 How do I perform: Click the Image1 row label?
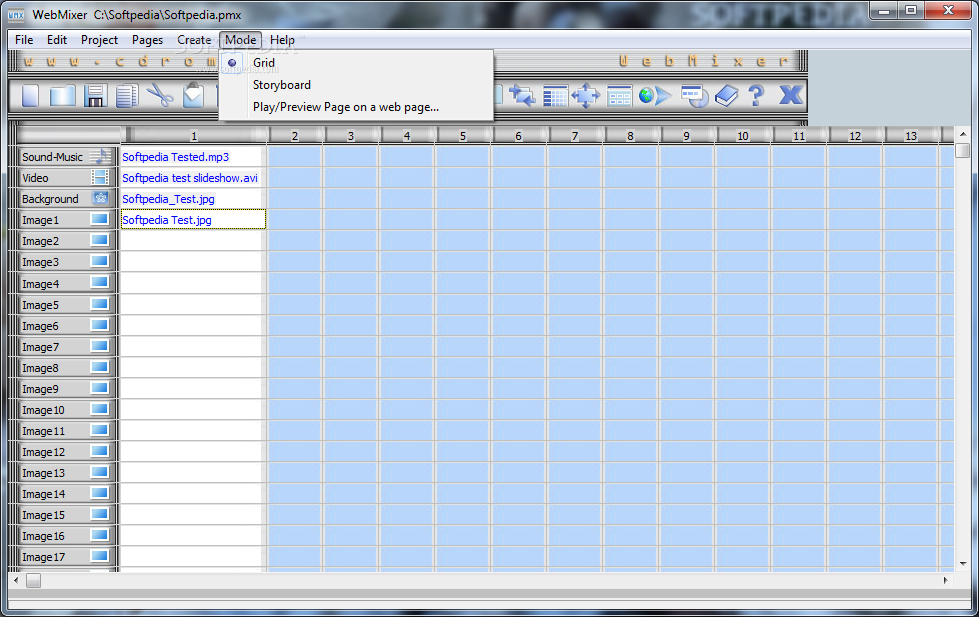click(41, 220)
